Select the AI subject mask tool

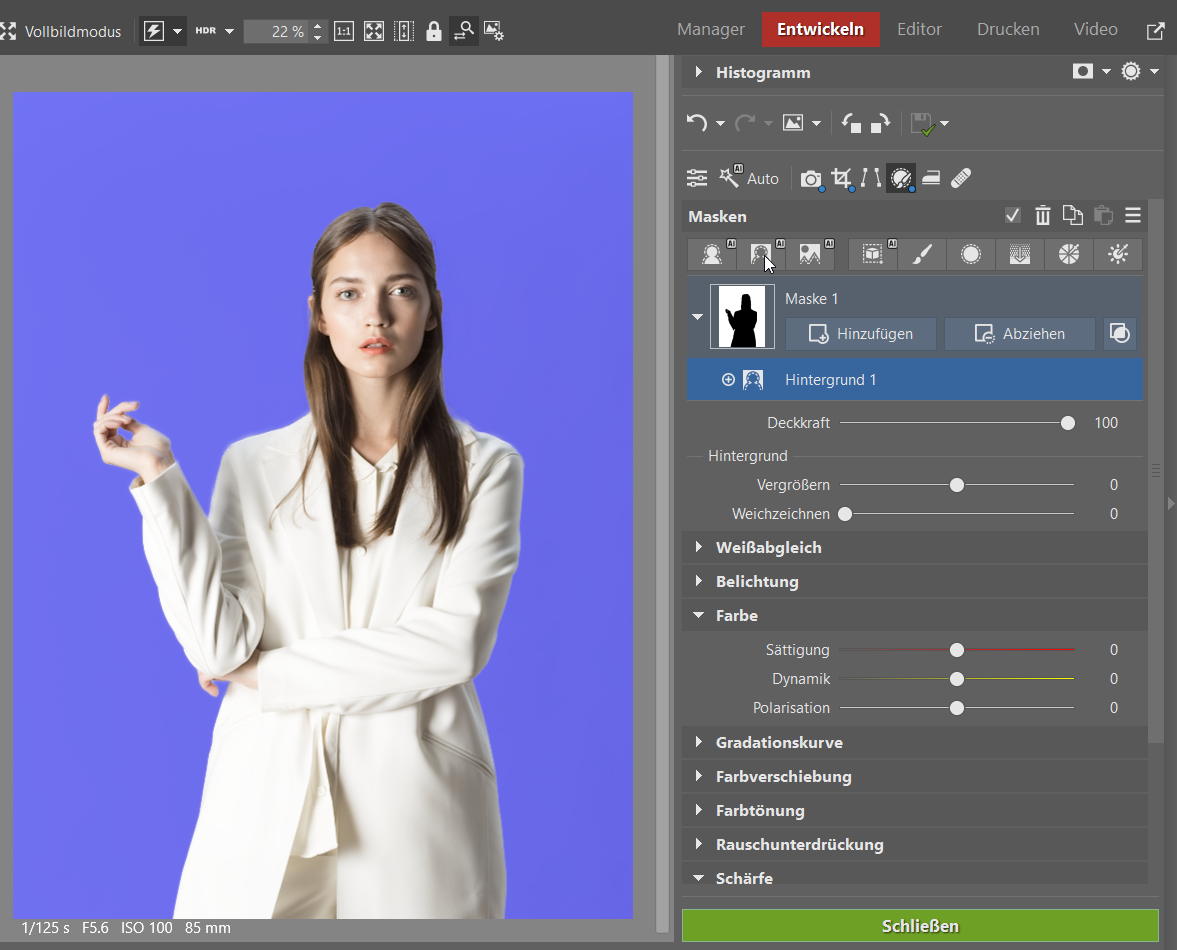[x=712, y=255]
